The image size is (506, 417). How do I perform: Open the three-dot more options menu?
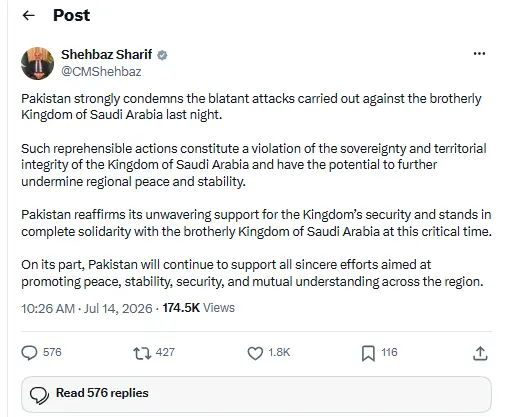(x=479, y=53)
